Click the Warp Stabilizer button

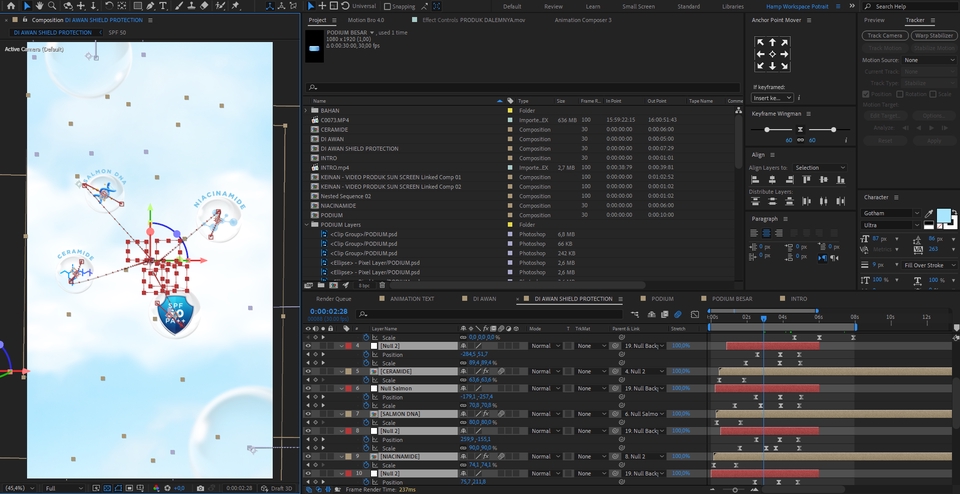pos(934,36)
